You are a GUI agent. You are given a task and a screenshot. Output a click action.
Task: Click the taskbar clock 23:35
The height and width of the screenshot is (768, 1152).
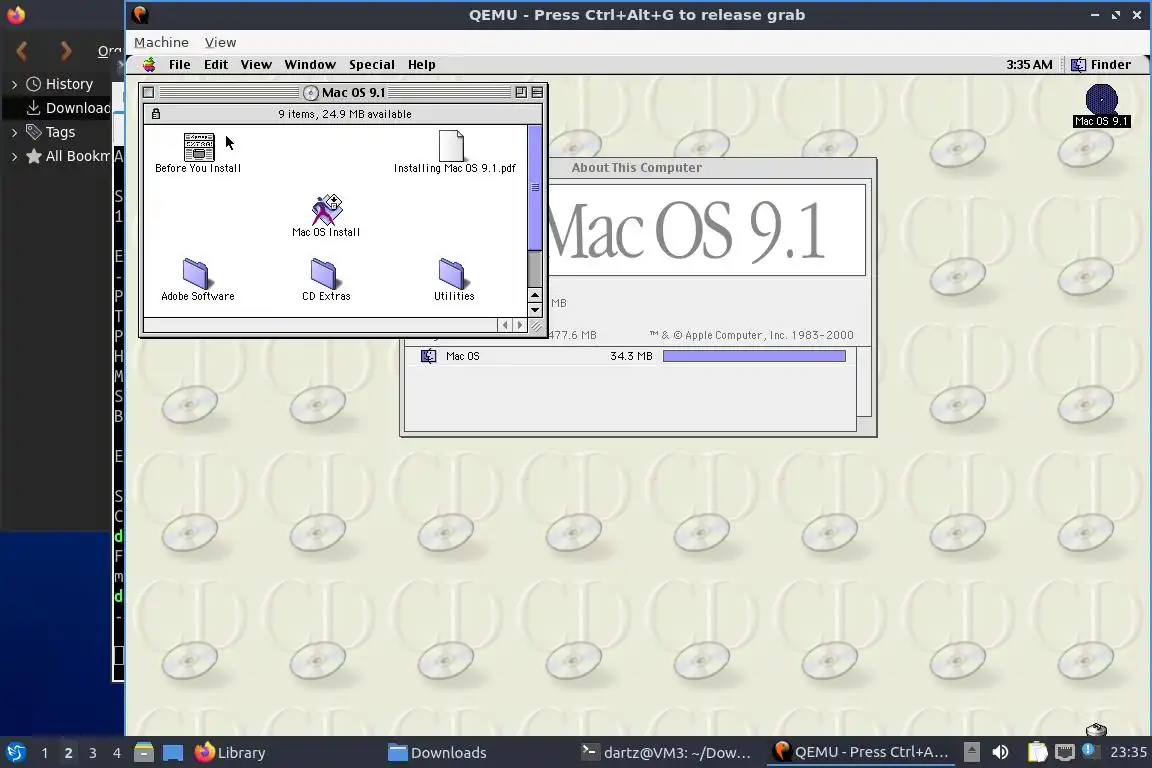point(1128,753)
